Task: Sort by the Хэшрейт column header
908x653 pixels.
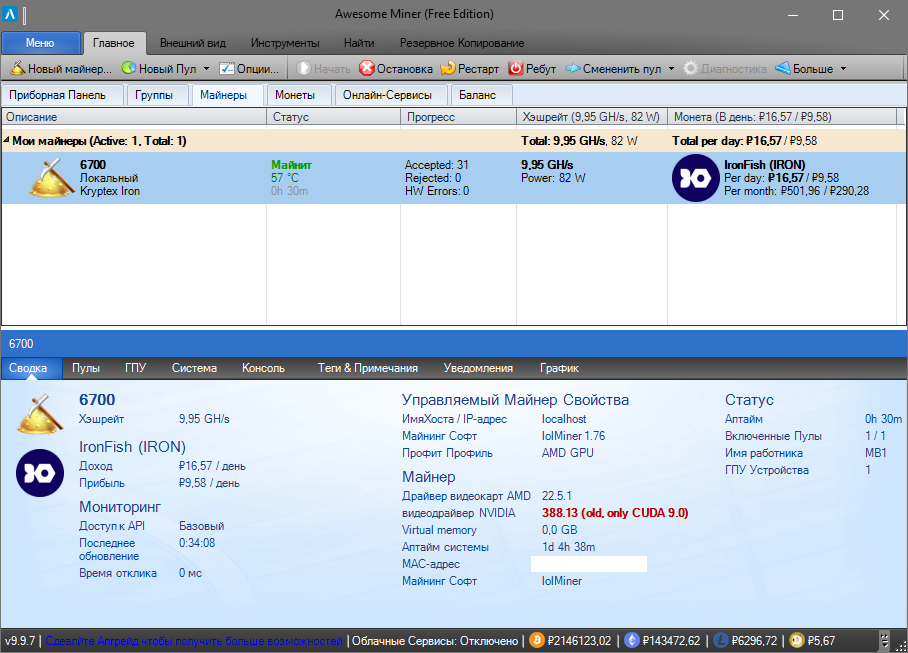Action: (592, 117)
